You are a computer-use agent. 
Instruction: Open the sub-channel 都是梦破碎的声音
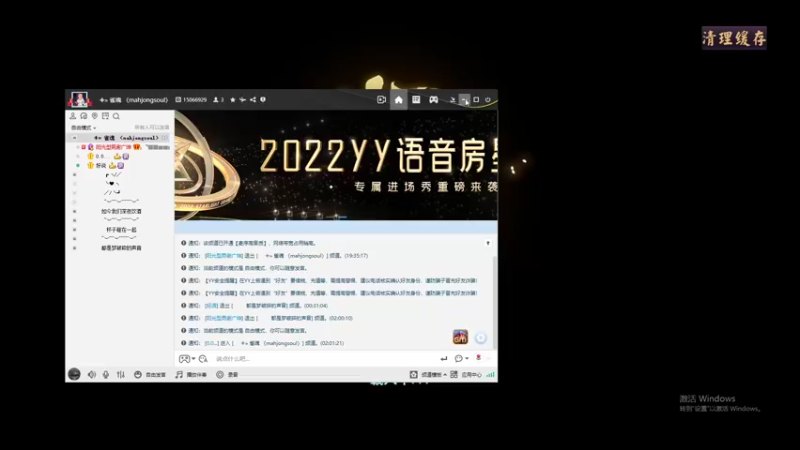pos(121,248)
